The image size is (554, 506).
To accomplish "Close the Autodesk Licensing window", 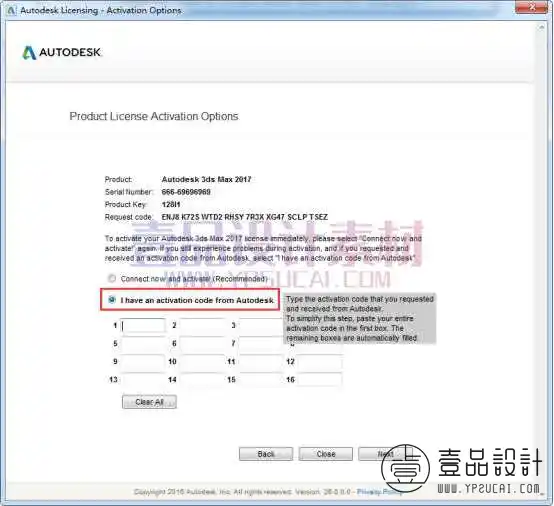I will pos(531,7).
